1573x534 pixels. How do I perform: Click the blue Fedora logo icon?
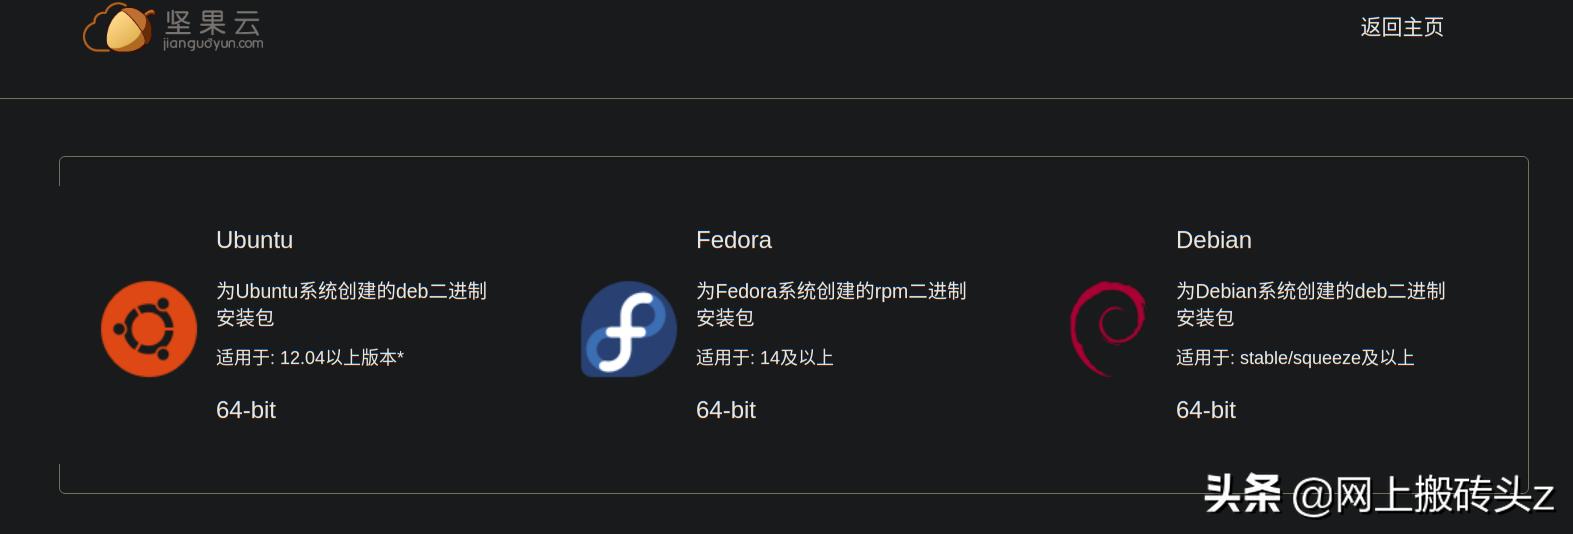(x=629, y=329)
